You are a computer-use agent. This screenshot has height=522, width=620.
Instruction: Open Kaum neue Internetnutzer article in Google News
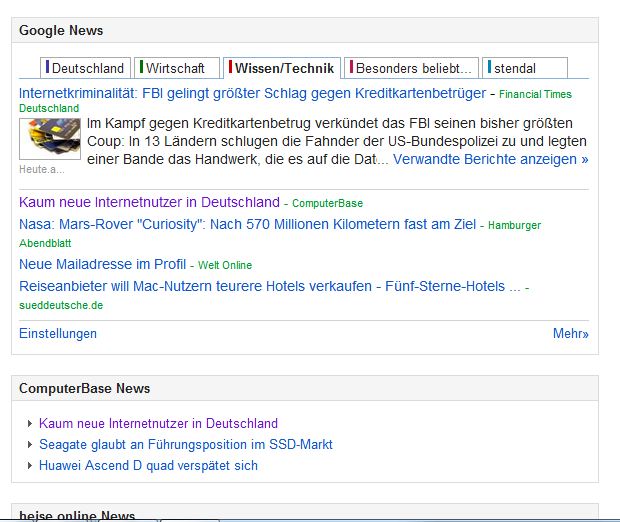(149, 202)
